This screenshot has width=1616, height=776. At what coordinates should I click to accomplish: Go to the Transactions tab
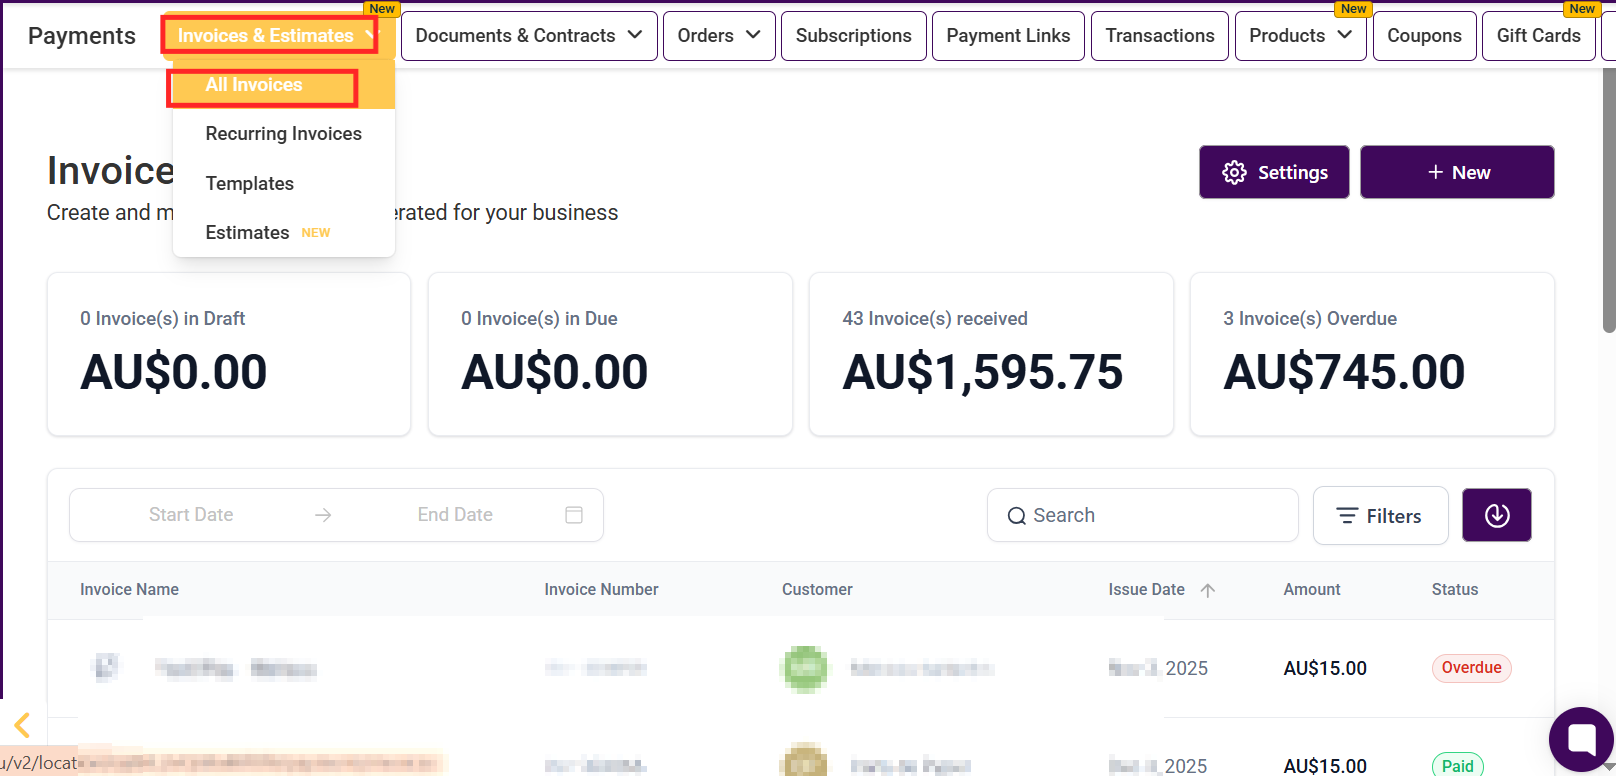(1159, 36)
